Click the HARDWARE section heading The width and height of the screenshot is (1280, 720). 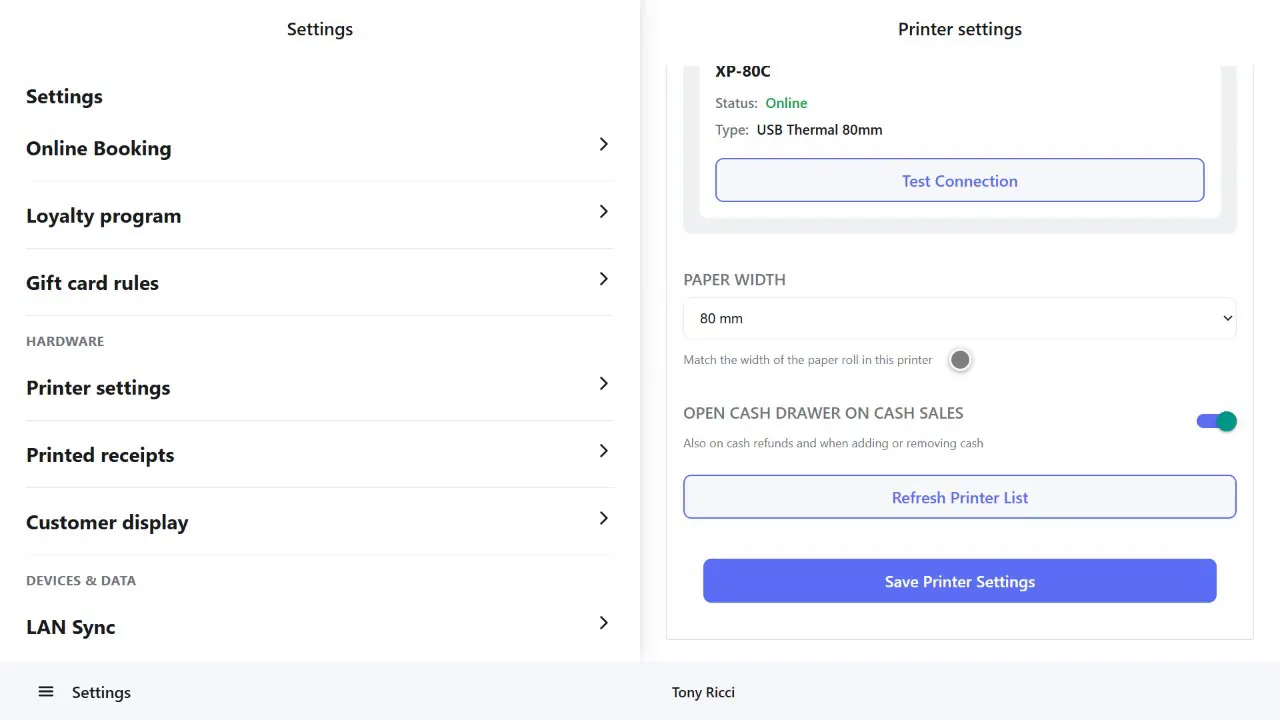[x=65, y=341]
